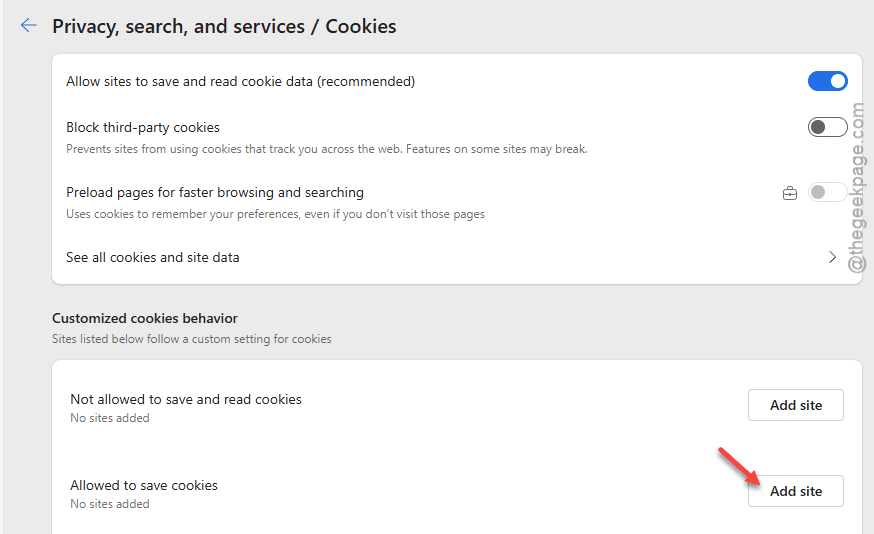
Task: Click the Customized cookies behavior heading
Action: [145, 318]
